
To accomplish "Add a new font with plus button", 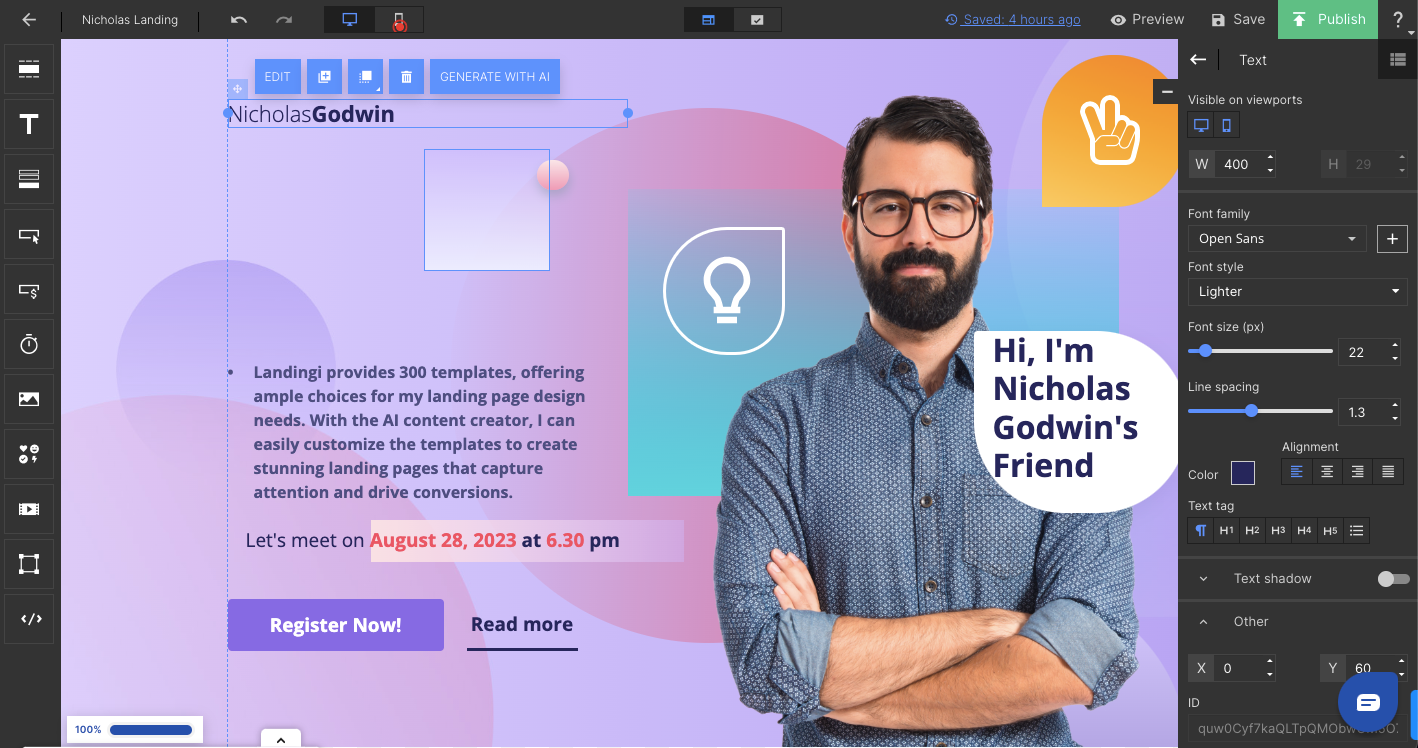I will tap(1392, 239).
